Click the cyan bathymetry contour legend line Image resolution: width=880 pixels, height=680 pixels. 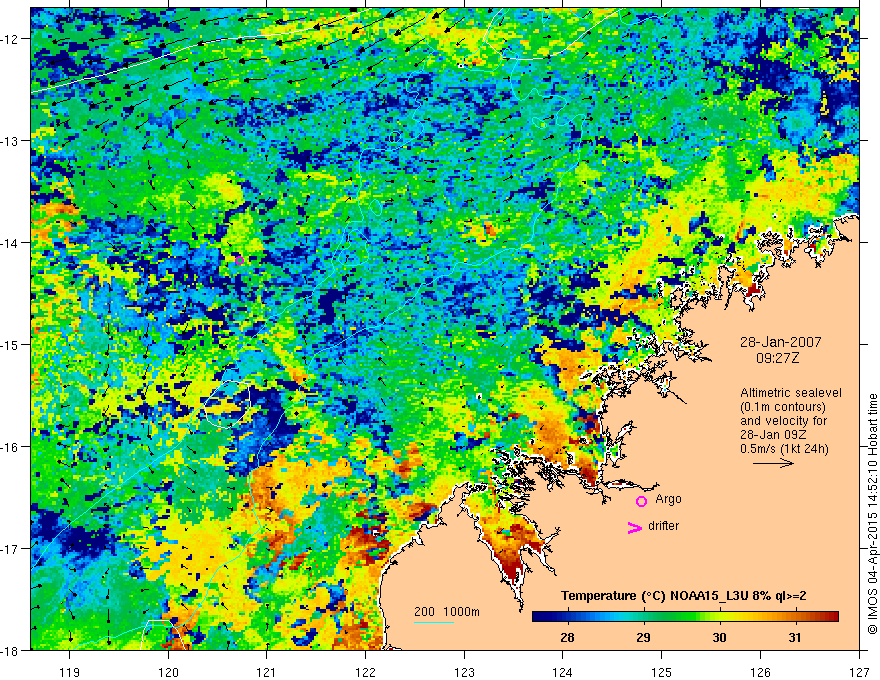[434, 622]
